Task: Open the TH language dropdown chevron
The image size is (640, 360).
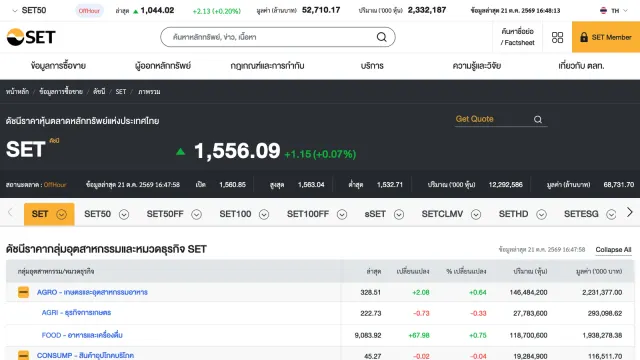Action: 625,11
